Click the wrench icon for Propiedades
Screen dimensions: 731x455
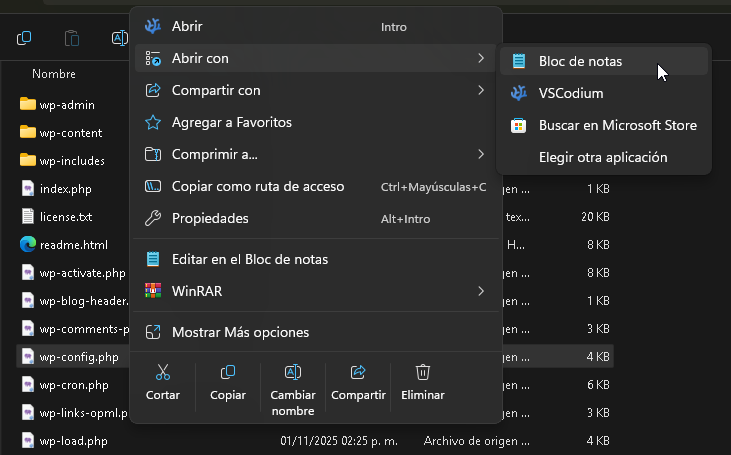click(x=153, y=218)
